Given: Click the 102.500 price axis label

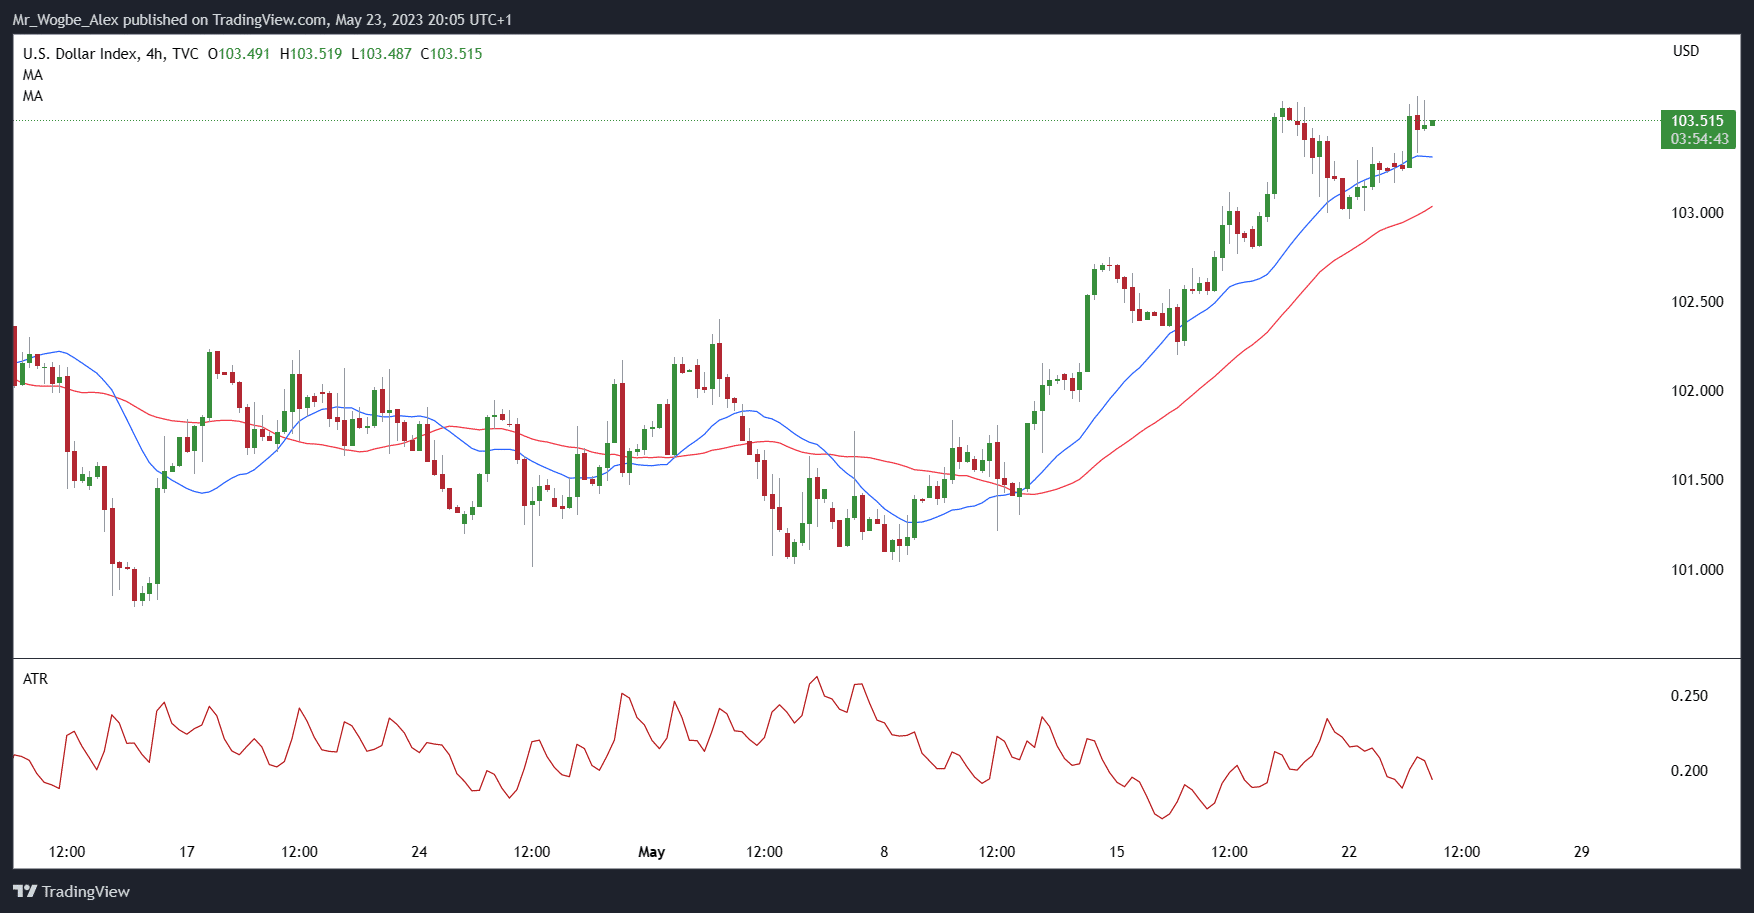Looking at the screenshot, I should click(x=1697, y=302).
